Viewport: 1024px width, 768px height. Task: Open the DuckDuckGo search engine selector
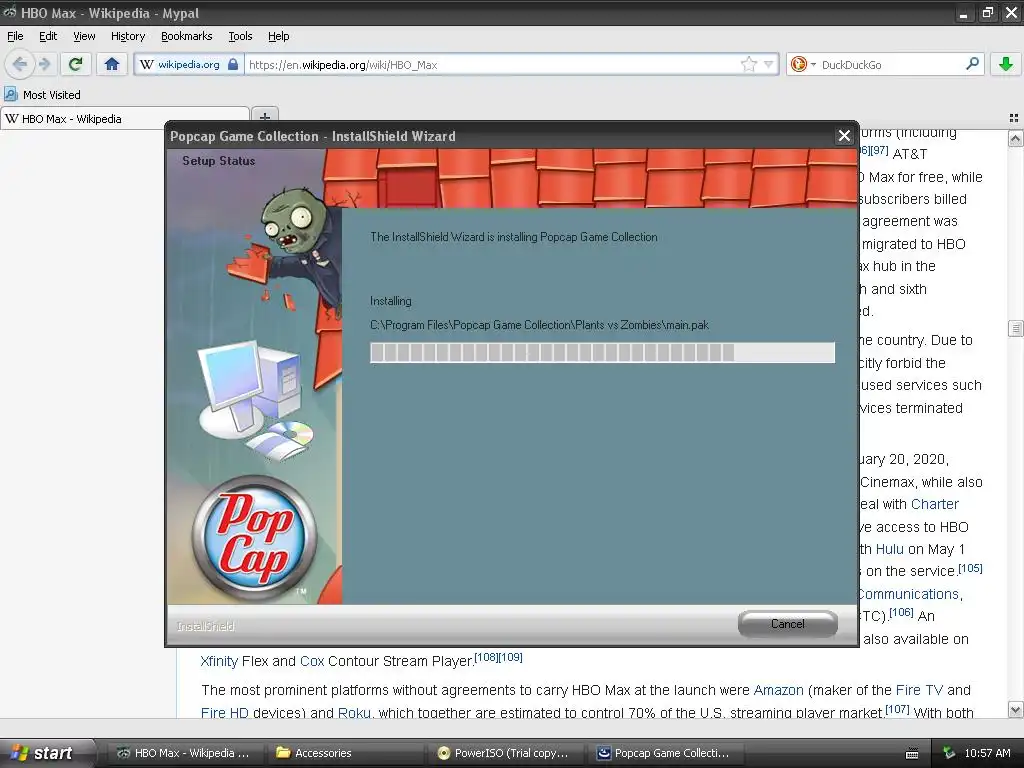(803, 64)
